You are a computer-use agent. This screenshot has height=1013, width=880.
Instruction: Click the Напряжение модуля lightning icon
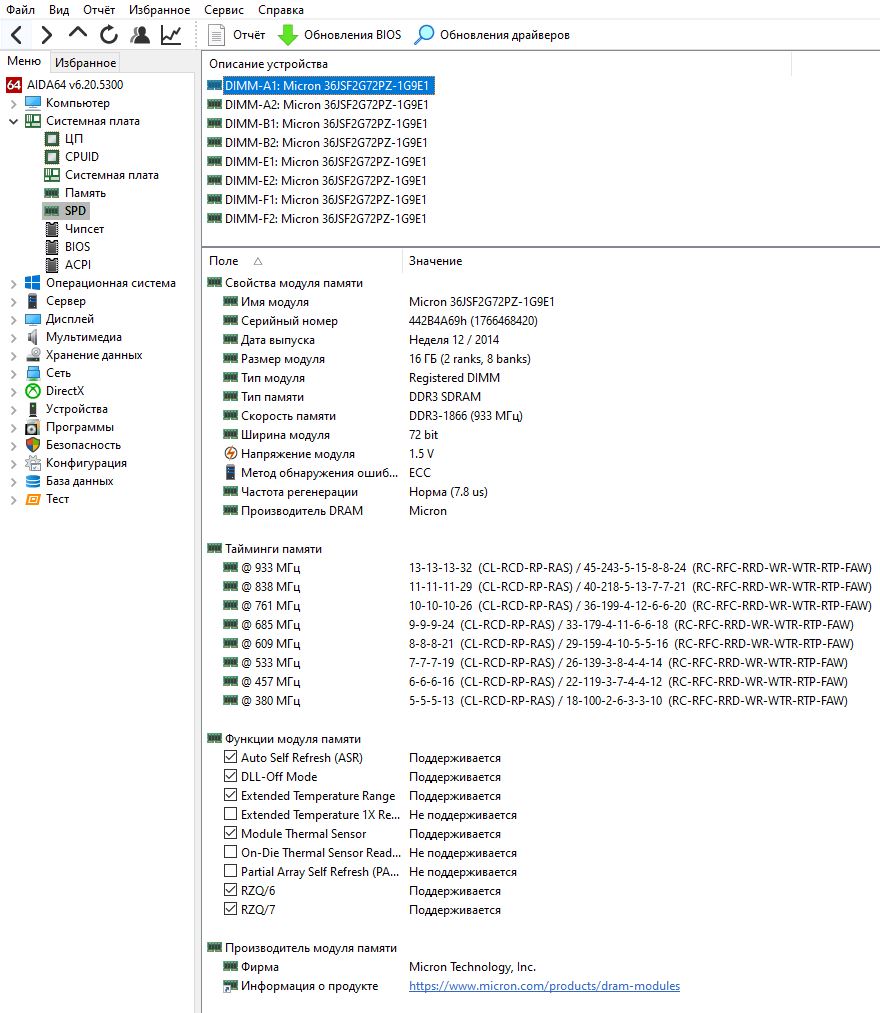[x=231, y=454]
